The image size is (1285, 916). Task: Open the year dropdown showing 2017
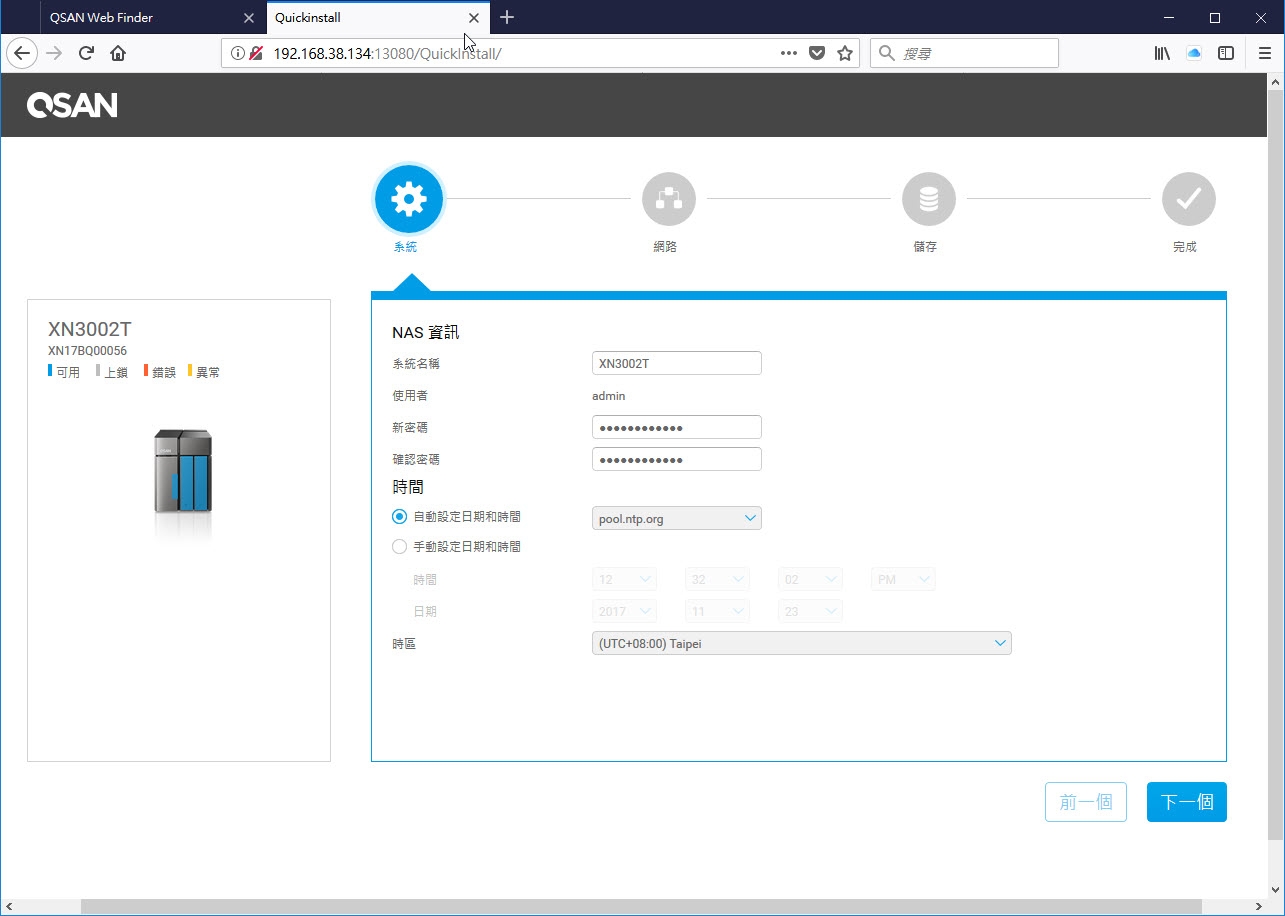[624, 611]
